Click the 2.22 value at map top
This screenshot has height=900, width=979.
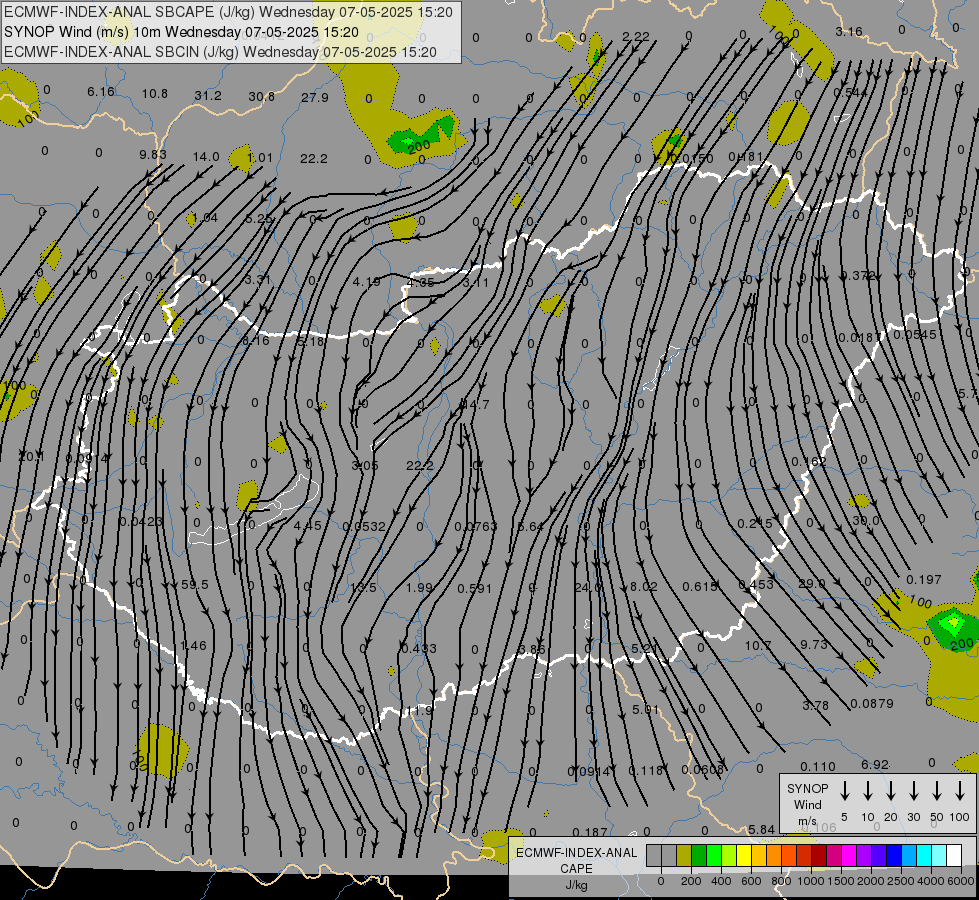pos(636,36)
